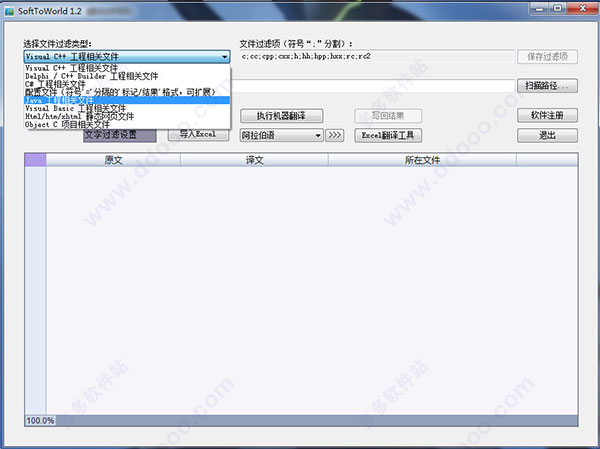
Task: Click 导入Excel button
Action: (198, 135)
